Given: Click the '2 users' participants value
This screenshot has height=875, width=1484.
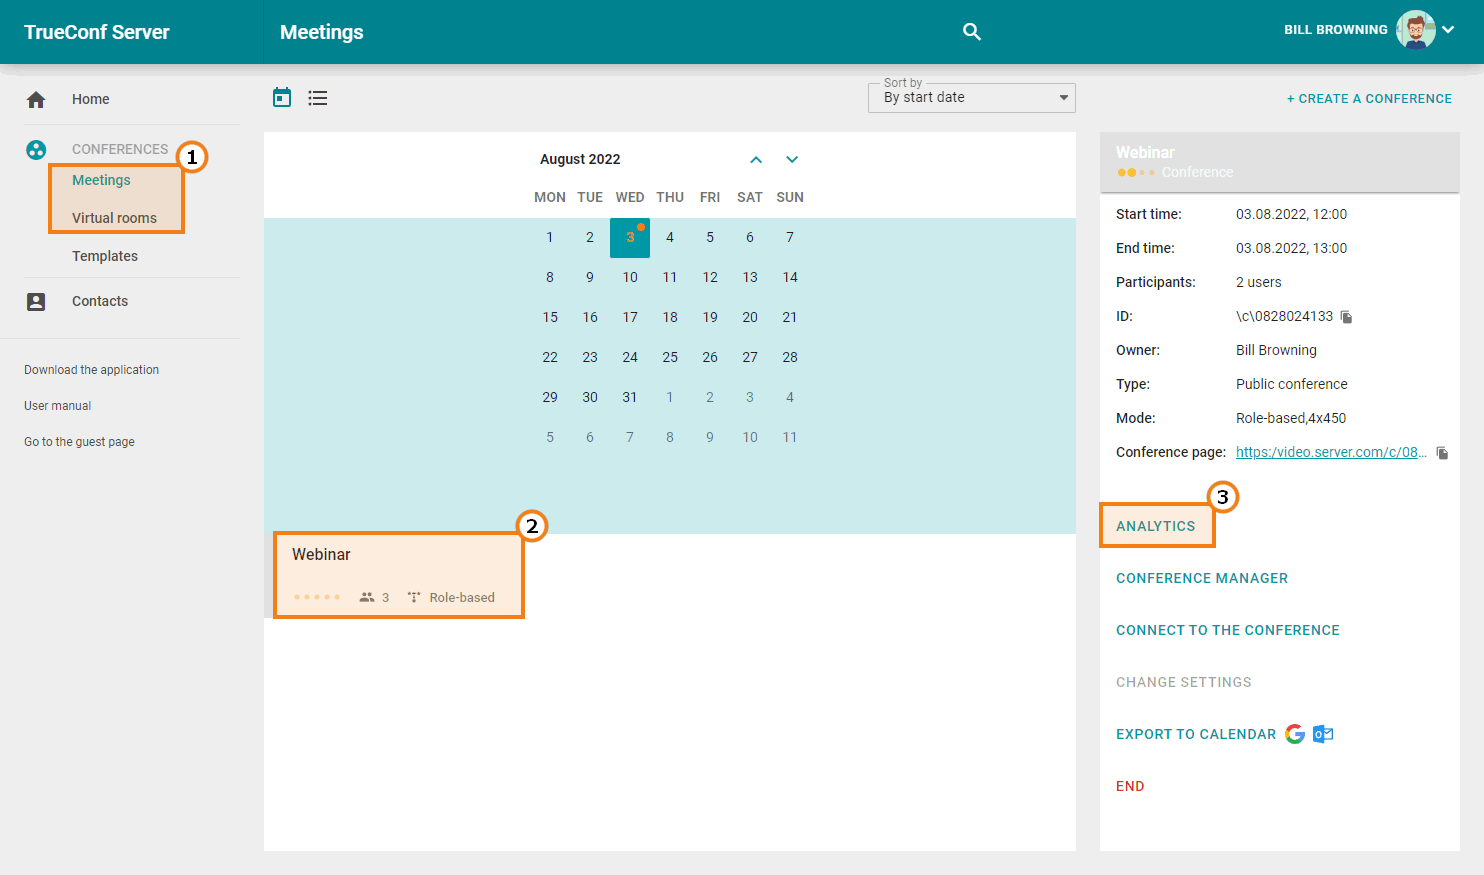Looking at the screenshot, I should pyautogui.click(x=1258, y=282).
